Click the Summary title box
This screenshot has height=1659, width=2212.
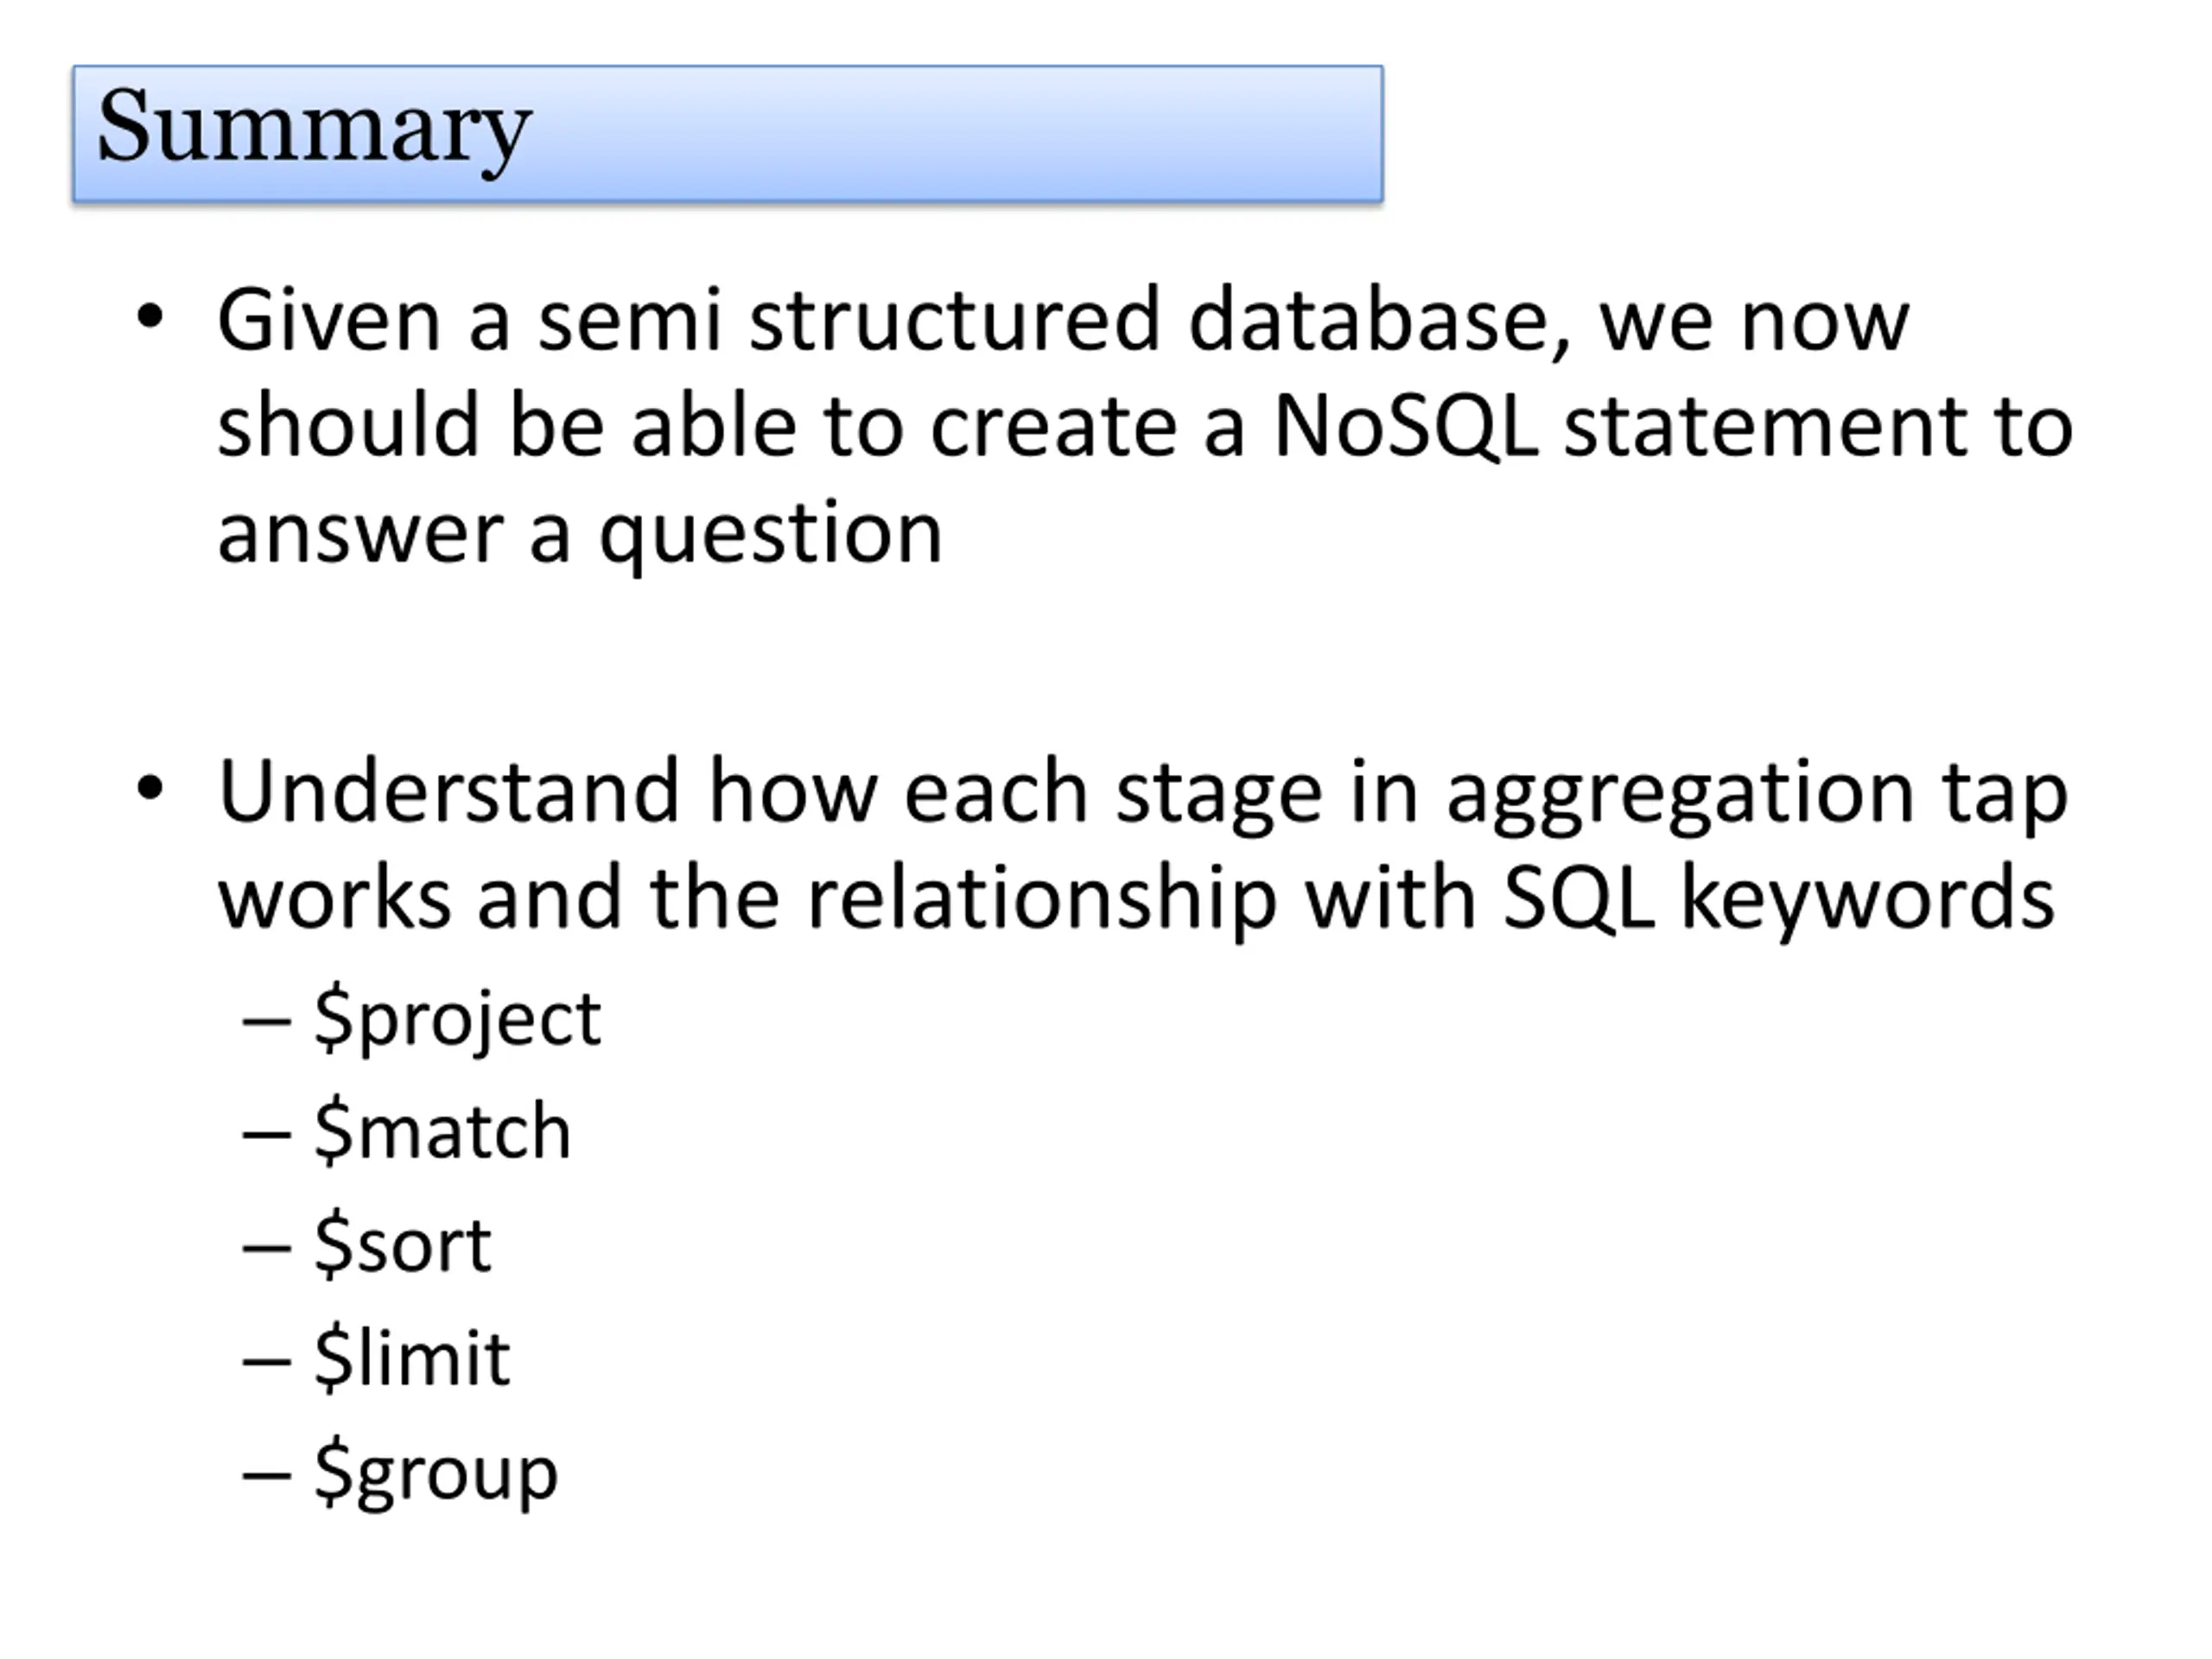click(728, 134)
